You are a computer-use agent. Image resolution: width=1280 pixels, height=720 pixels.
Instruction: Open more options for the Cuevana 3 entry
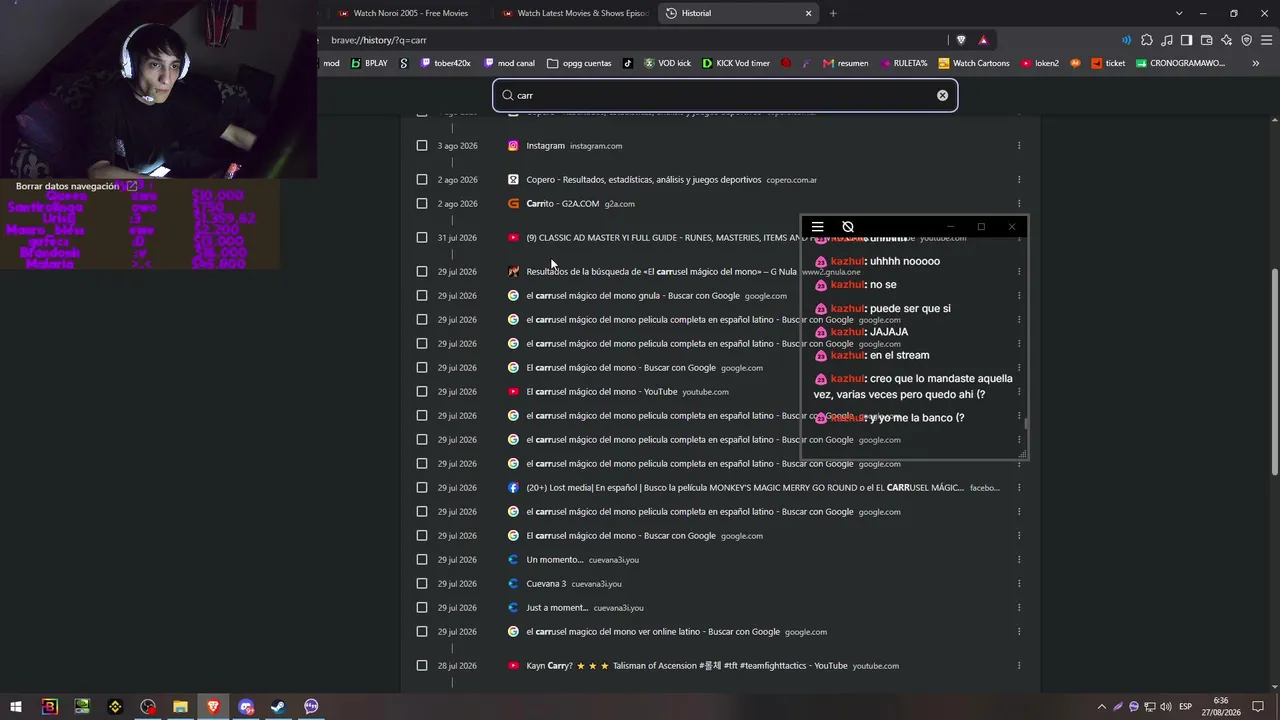(x=1019, y=584)
